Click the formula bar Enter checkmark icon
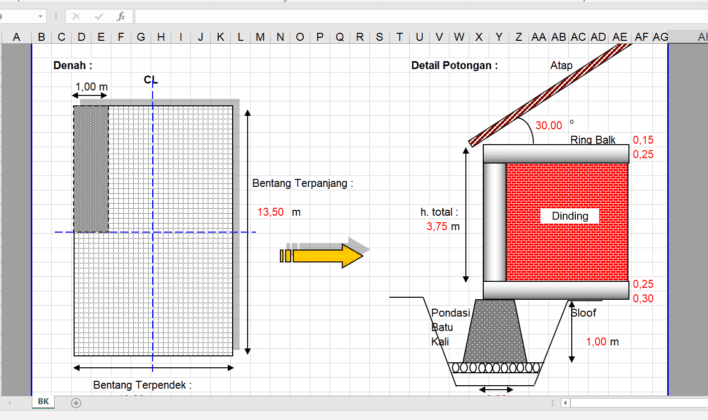 click(98, 17)
